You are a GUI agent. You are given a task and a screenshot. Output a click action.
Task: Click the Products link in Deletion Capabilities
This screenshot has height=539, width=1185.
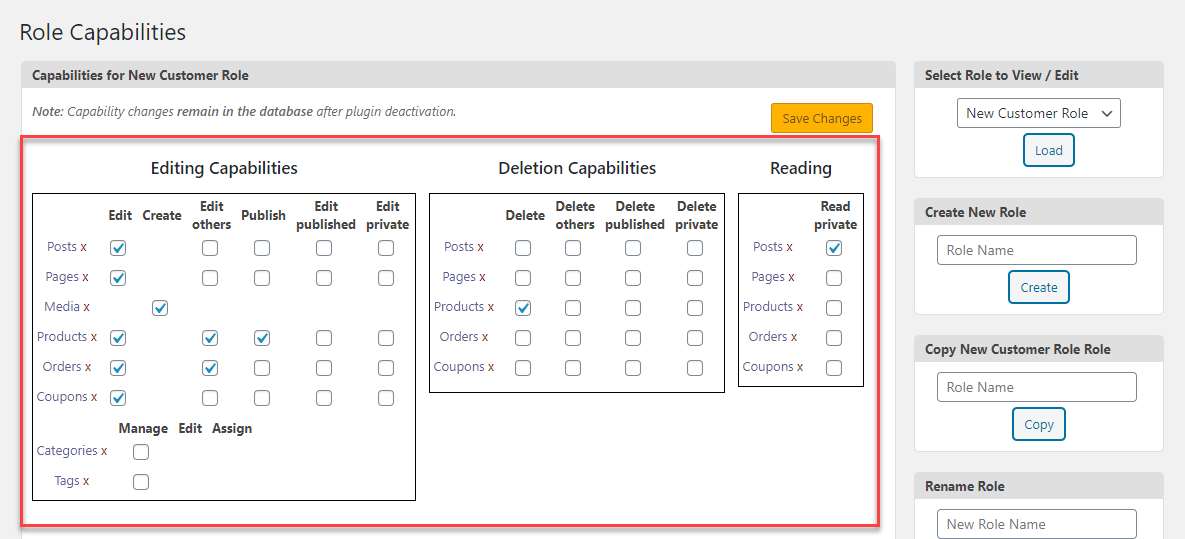pyautogui.click(x=459, y=306)
